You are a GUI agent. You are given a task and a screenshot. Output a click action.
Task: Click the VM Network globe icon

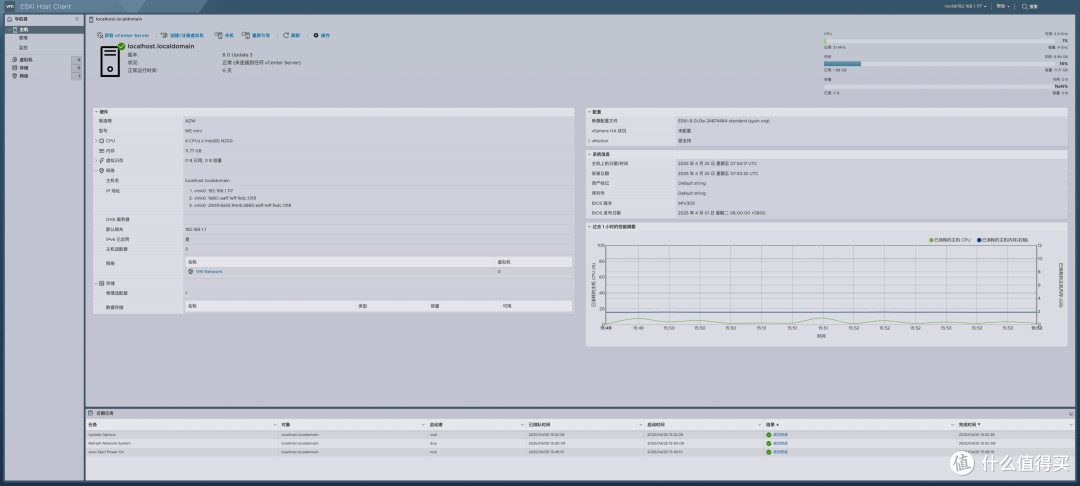click(x=190, y=271)
